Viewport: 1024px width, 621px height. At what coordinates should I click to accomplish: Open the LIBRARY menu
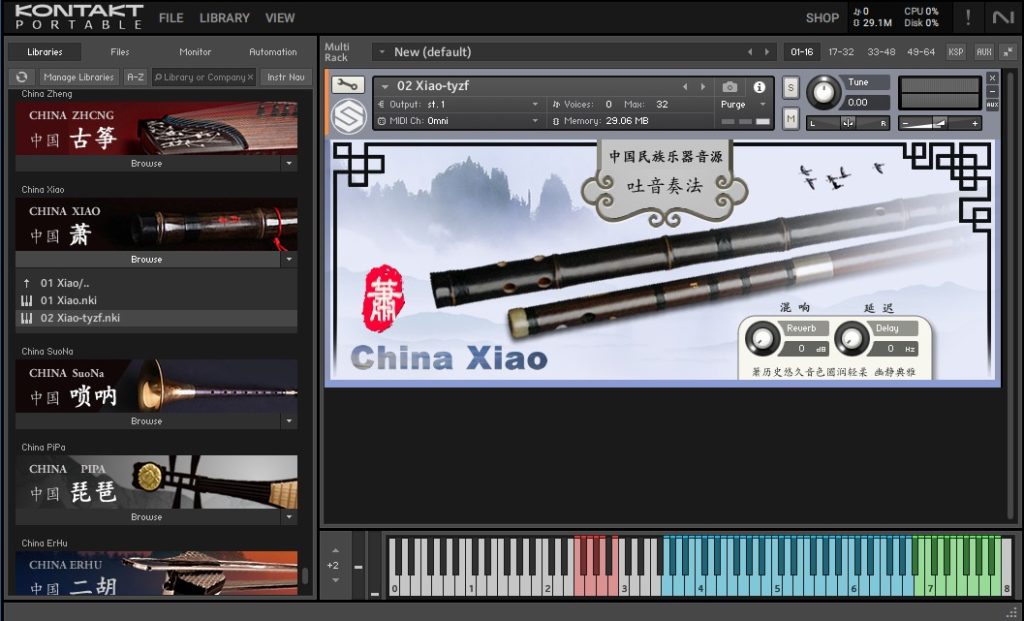click(x=225, y=18)
